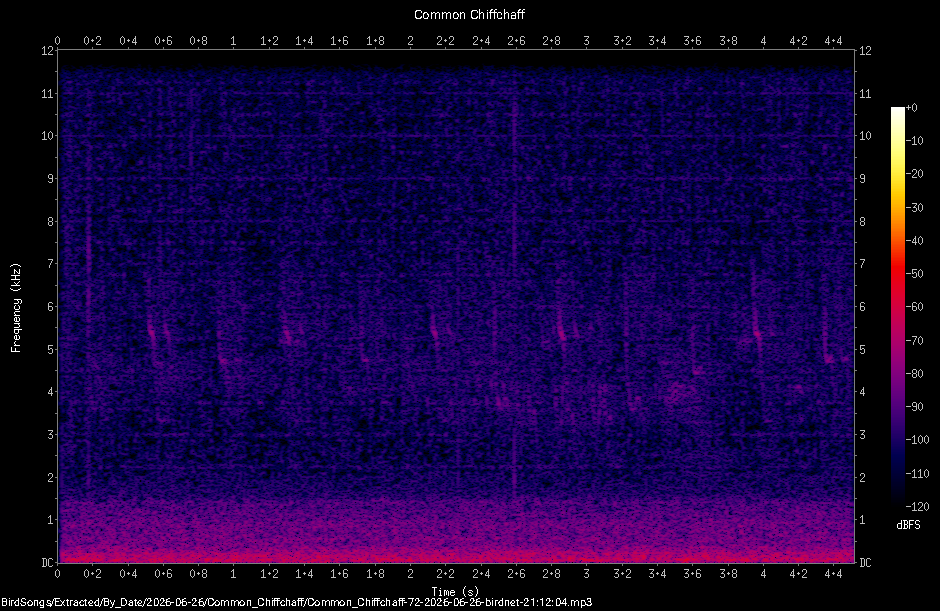Click the '-60' color scale label
The image size is (940, 611).
tap(914, 307)
